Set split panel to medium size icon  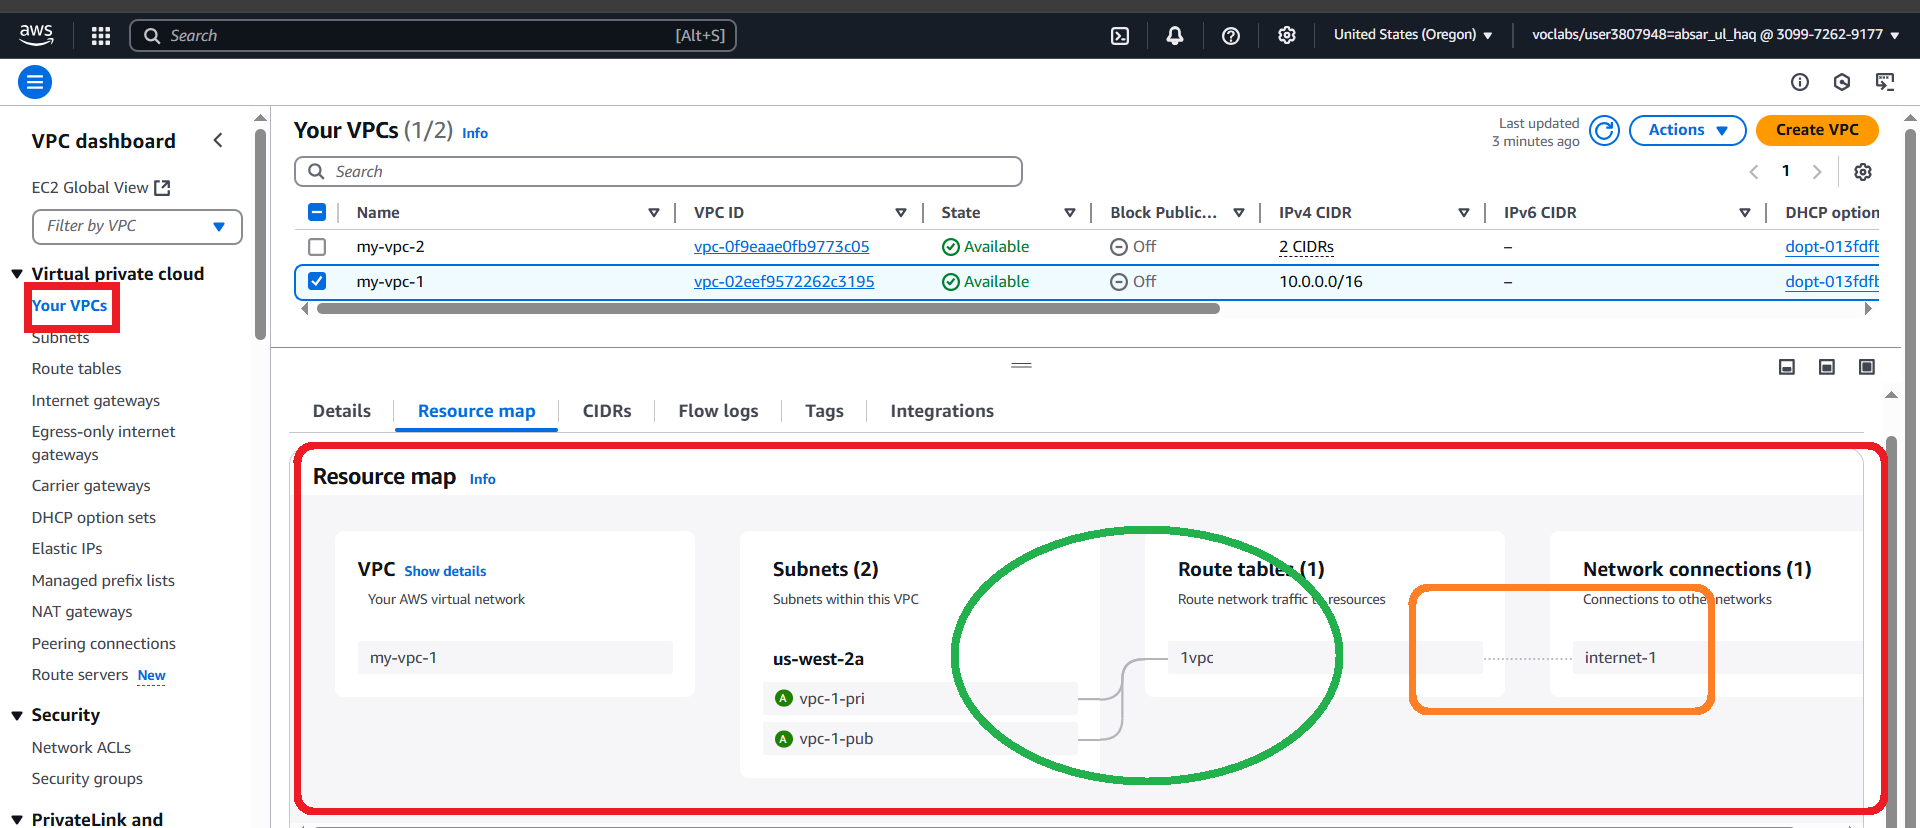1827,367
